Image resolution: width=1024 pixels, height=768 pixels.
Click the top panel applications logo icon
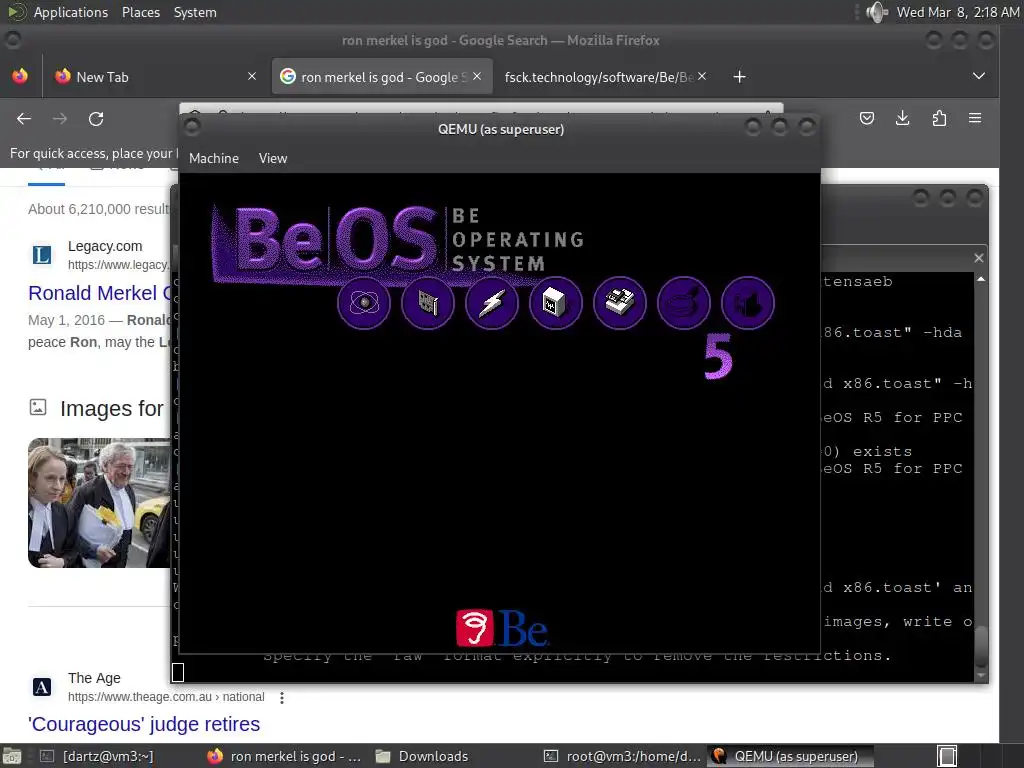tap(17, 12)
